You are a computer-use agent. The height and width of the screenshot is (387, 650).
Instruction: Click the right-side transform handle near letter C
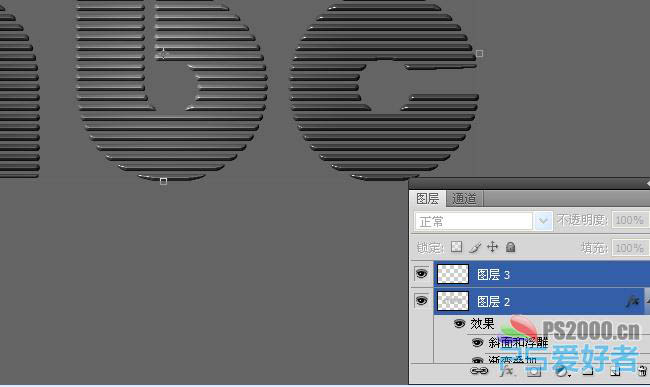pos(480,53)
